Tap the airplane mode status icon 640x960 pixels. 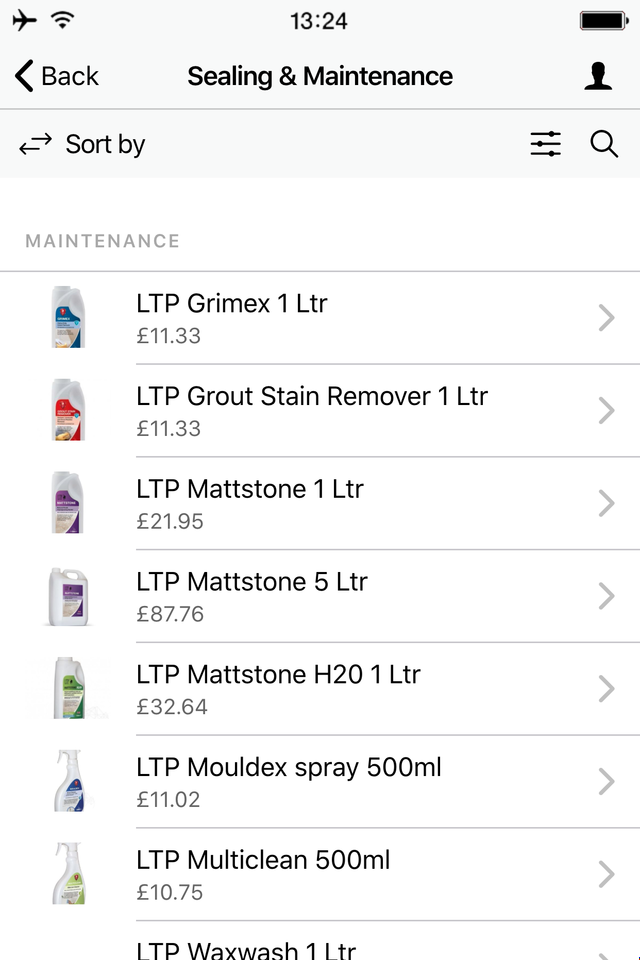[24, 20]
